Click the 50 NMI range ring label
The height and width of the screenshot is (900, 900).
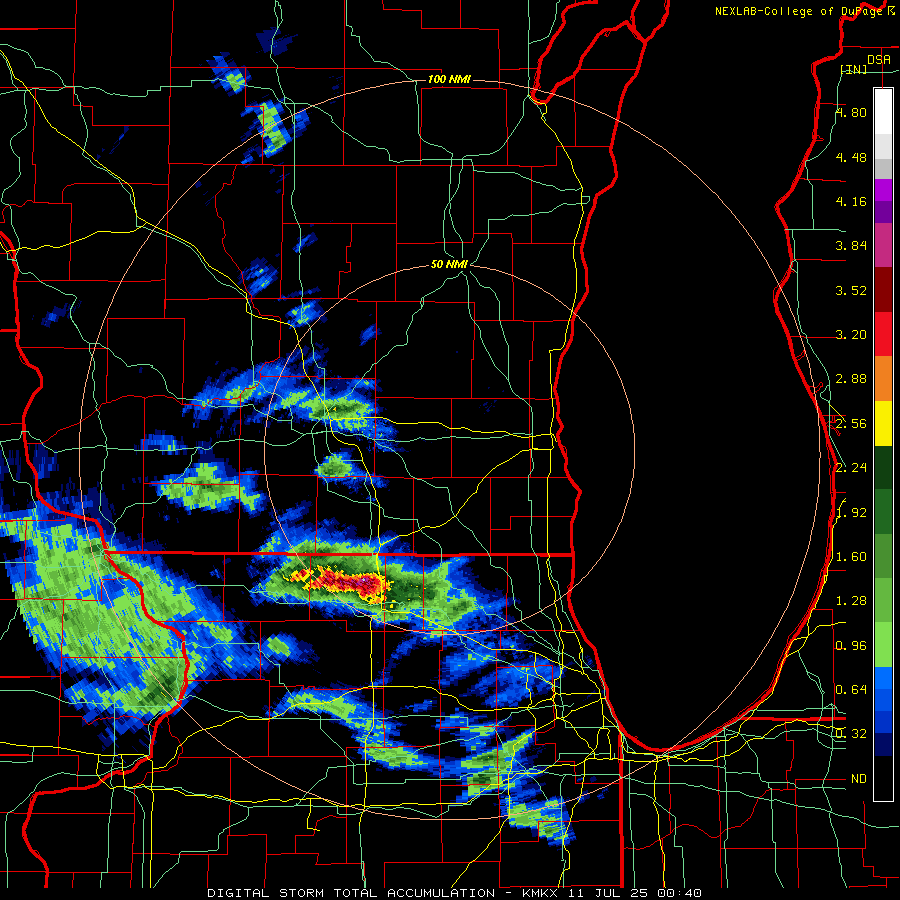point(449,264)
